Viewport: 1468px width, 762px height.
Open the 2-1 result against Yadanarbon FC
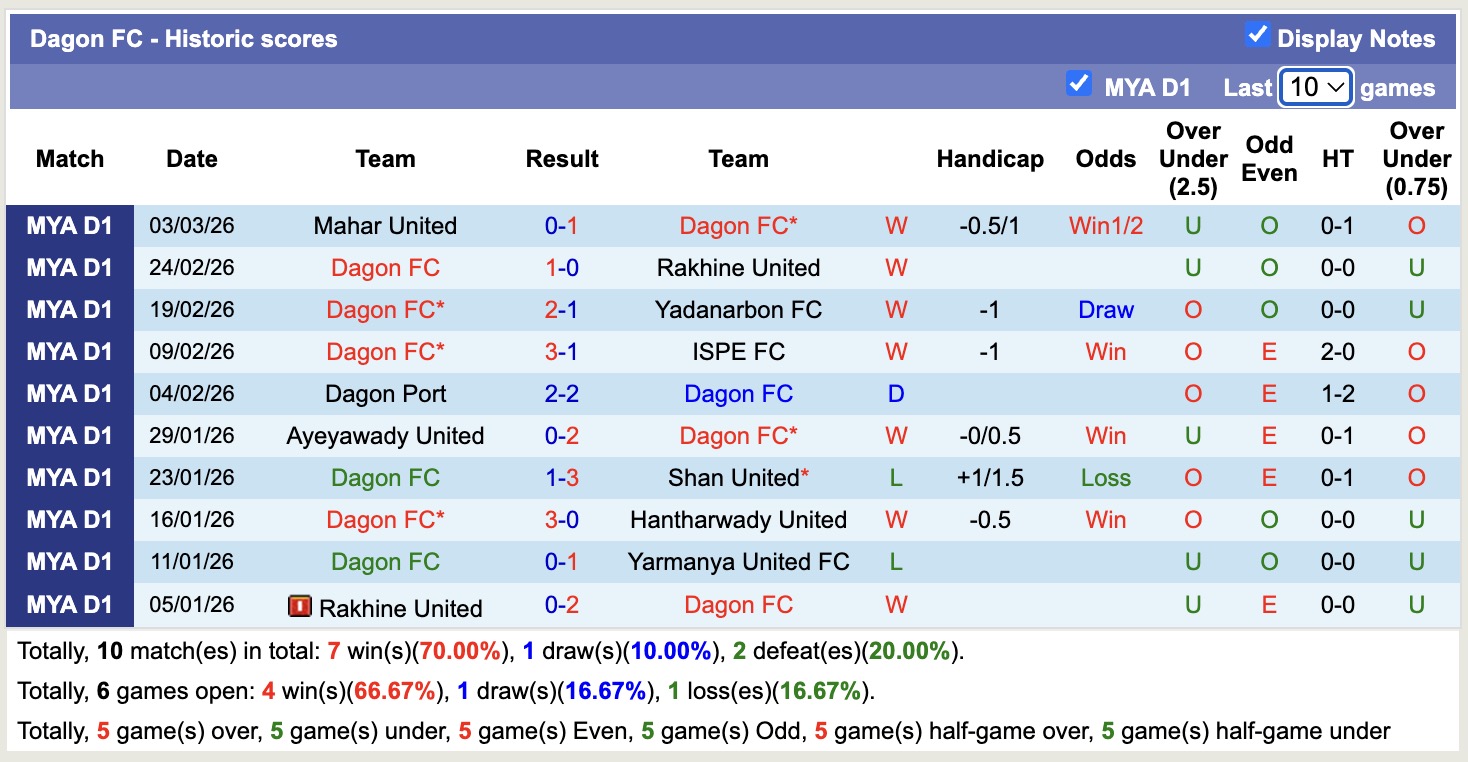(x=562, y=310)
